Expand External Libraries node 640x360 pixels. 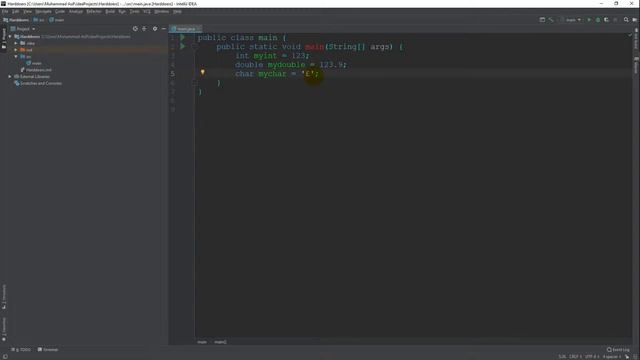pos(10,76)
